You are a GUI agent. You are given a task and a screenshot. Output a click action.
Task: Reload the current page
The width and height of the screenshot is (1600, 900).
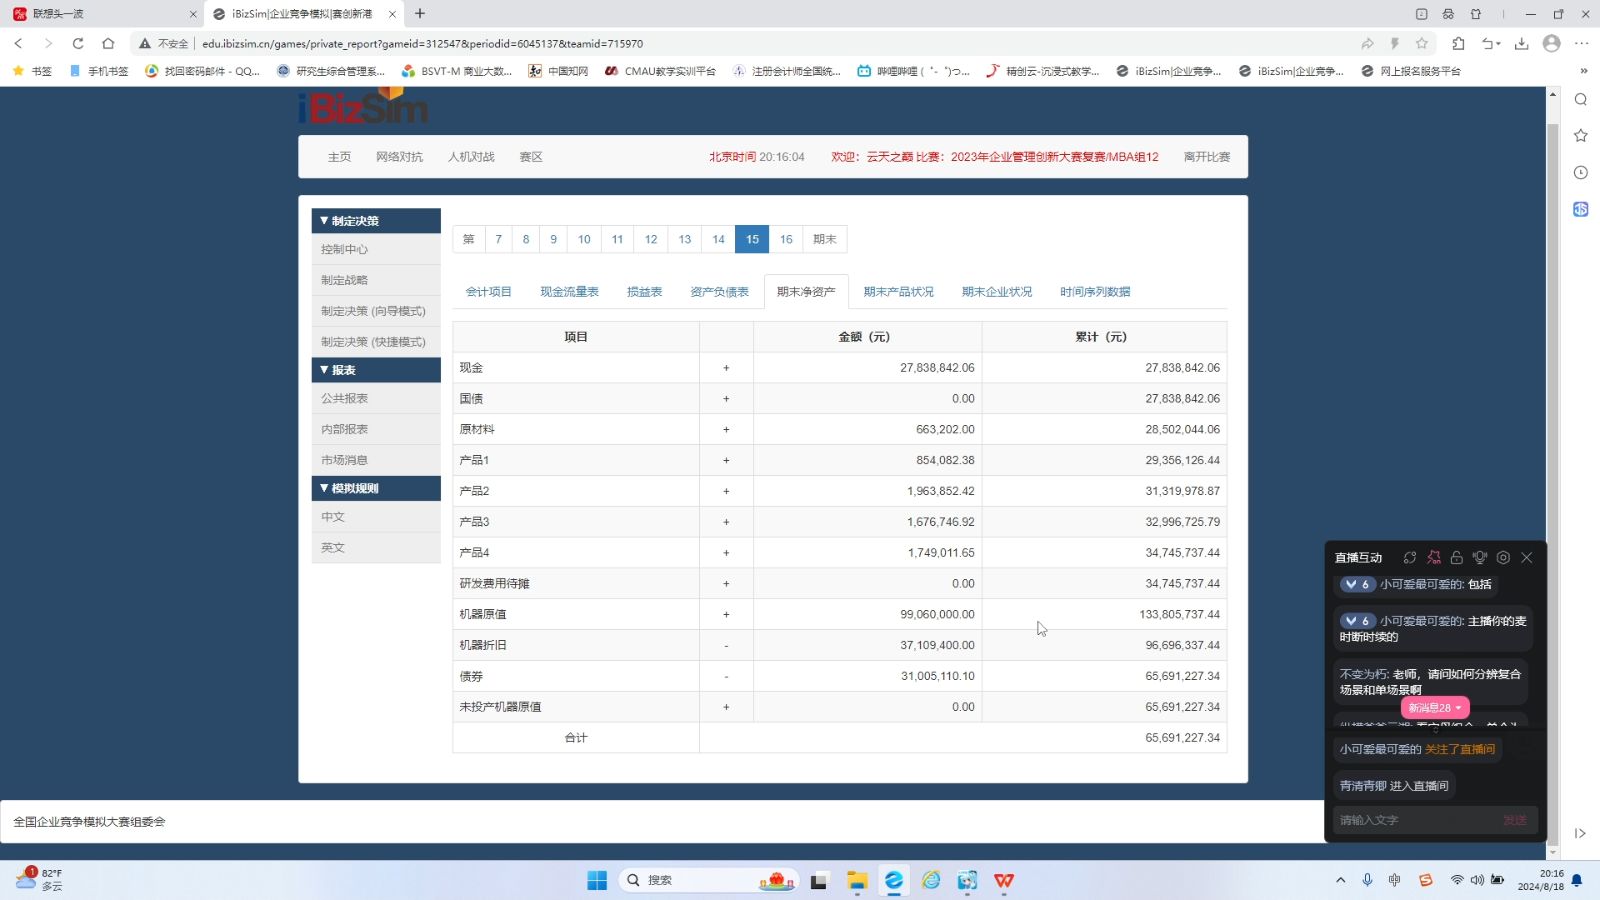tap(78, 43)
